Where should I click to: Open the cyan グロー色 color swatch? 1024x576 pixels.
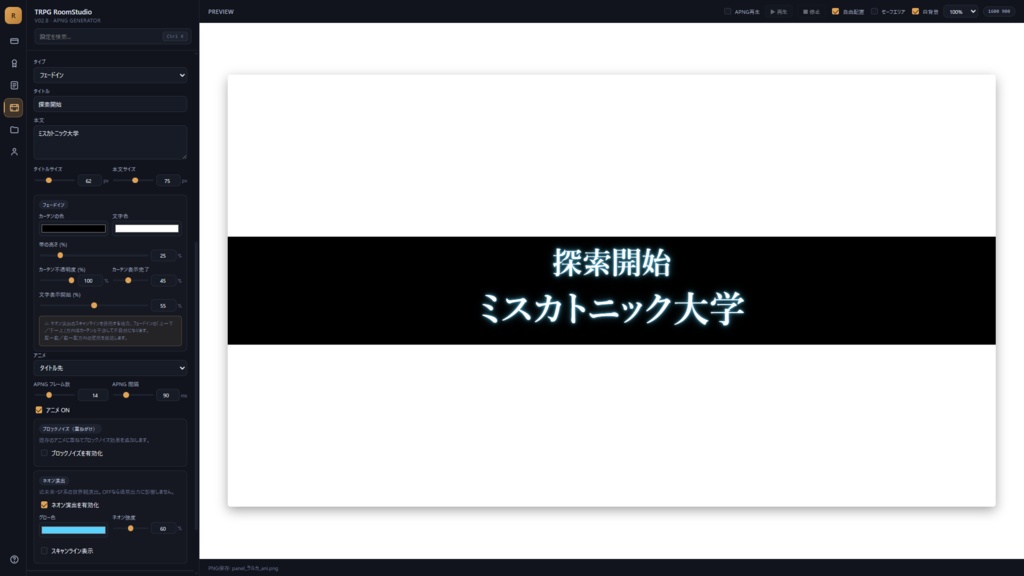tap(73, 530)
